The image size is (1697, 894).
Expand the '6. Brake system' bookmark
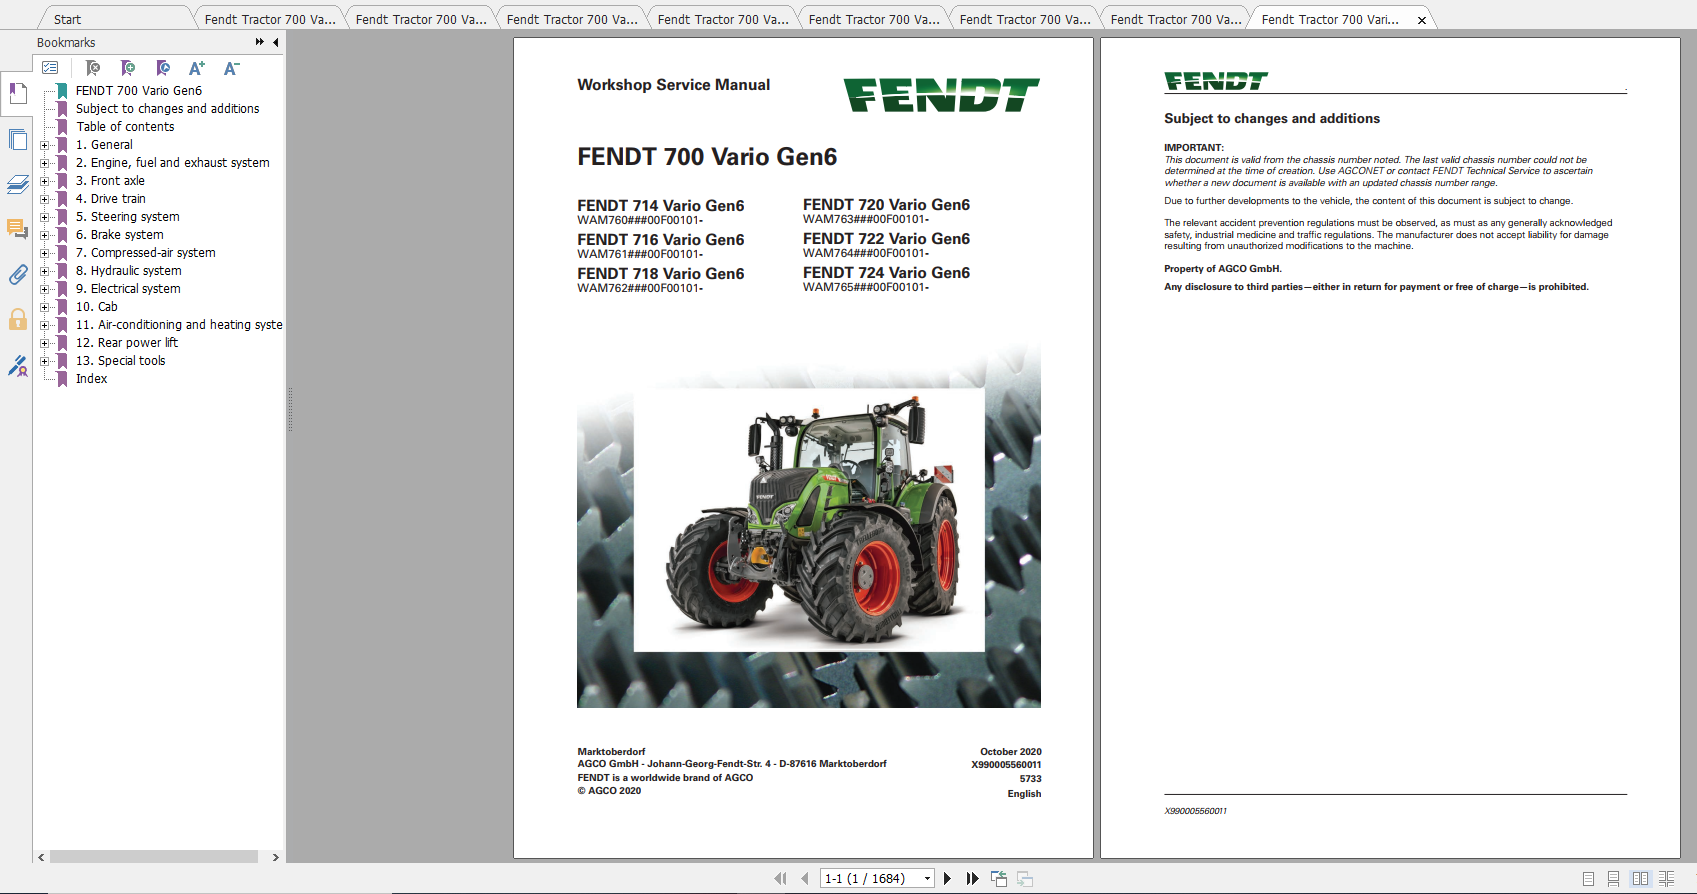click(44, 235)
